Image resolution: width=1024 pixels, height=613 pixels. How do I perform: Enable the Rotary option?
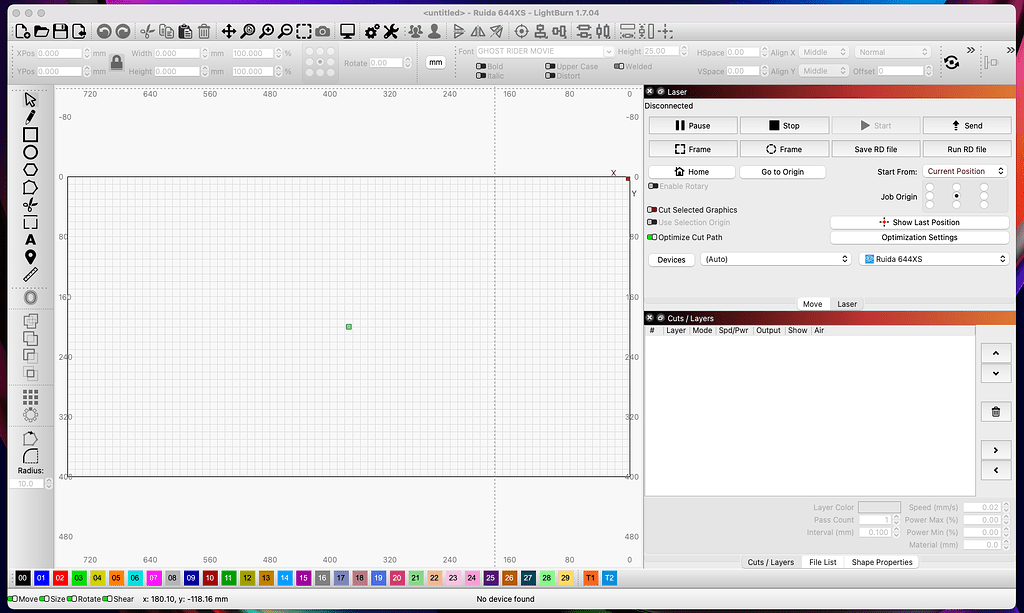[x=654, y=186]
